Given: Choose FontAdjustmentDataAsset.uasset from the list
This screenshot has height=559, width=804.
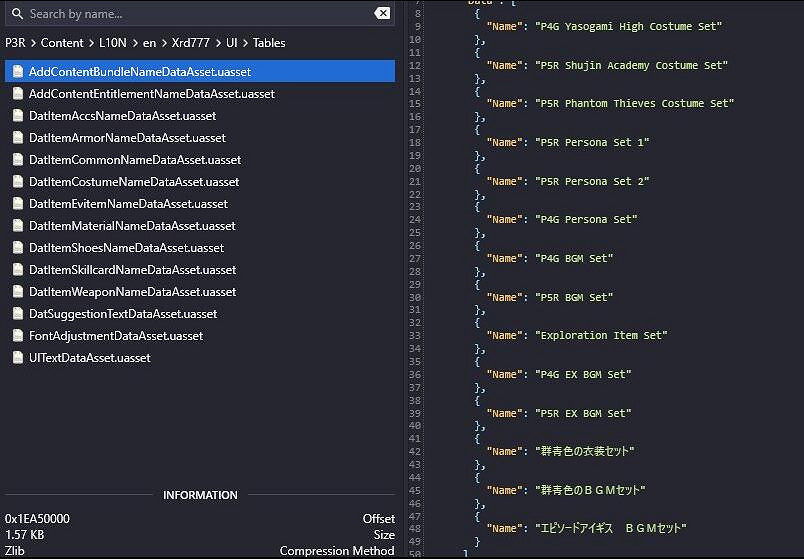Looking at the screenshot, I should [116, 336].
